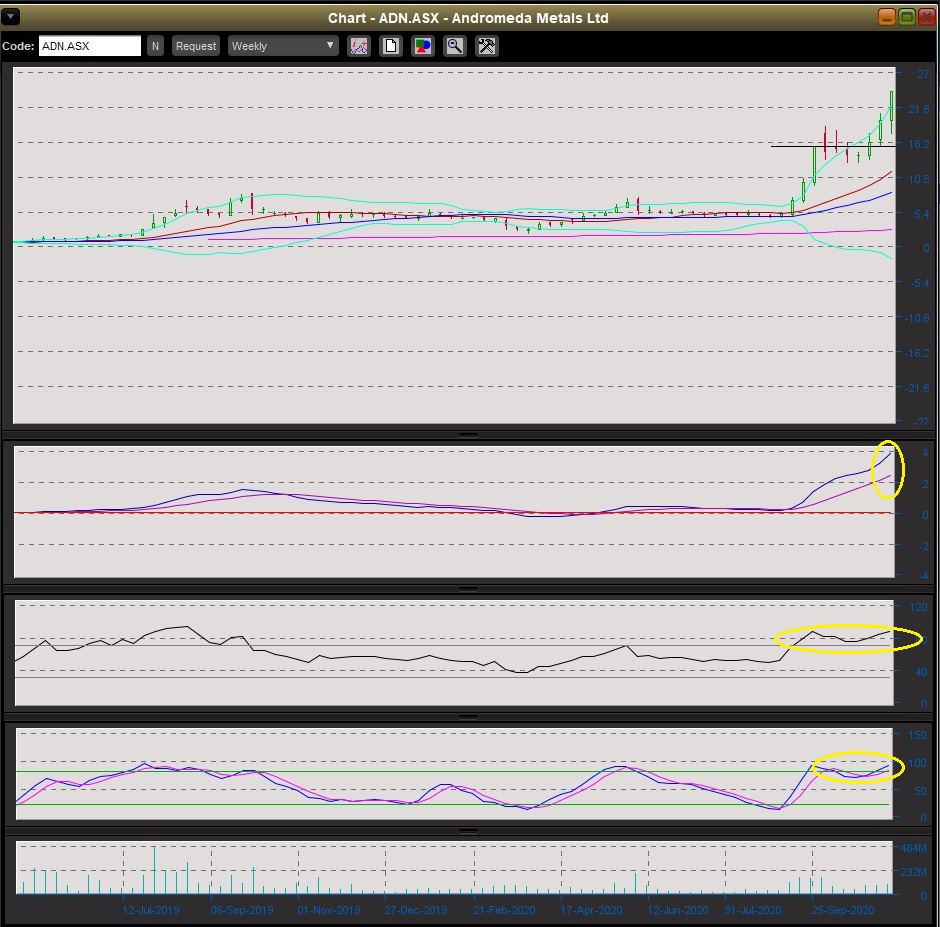Click the 17-Apr-2020 date label

591,910
